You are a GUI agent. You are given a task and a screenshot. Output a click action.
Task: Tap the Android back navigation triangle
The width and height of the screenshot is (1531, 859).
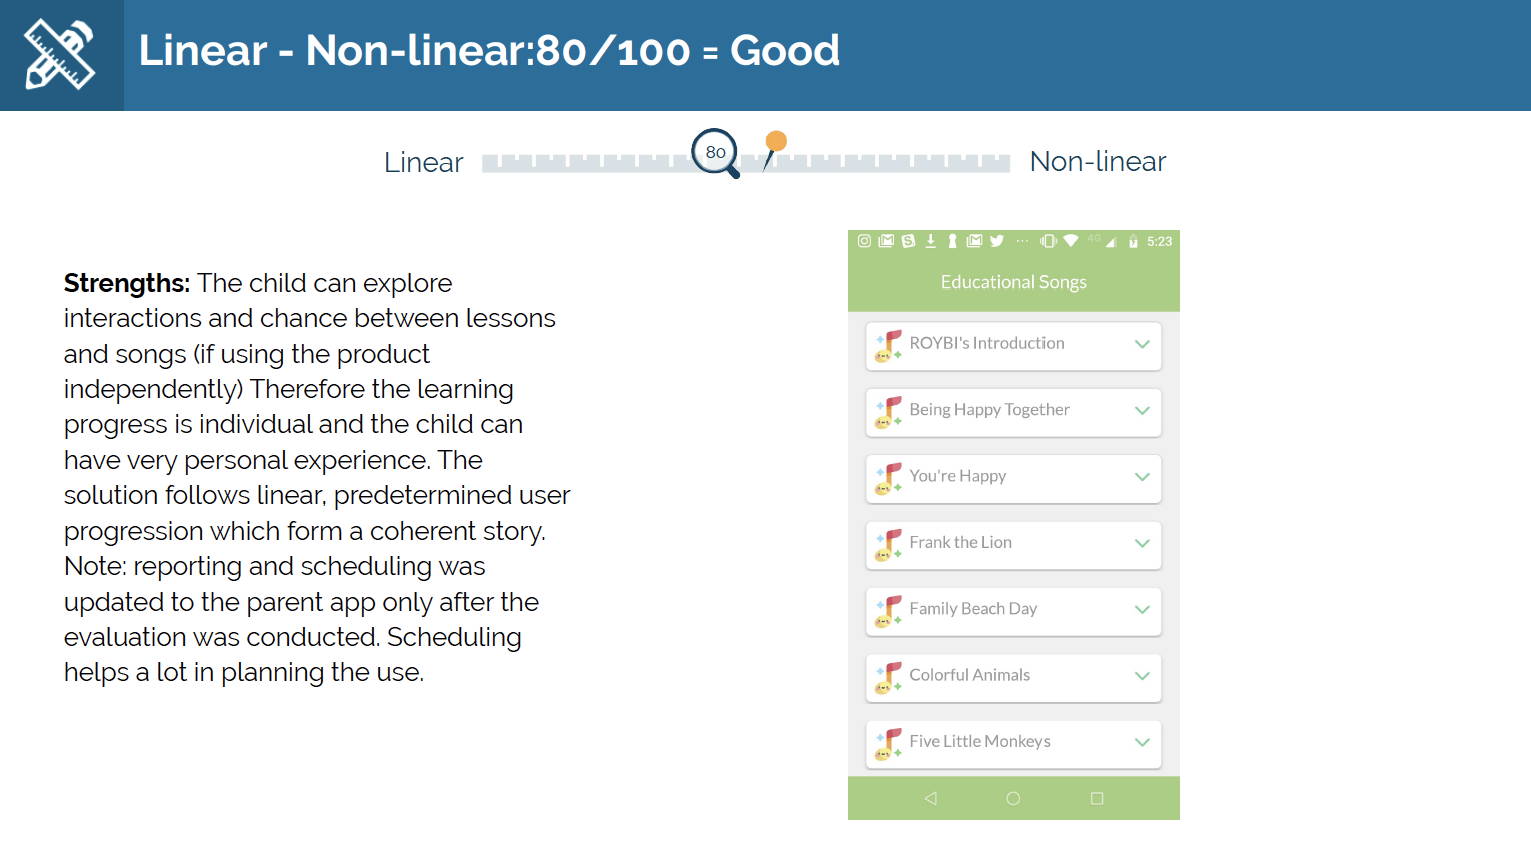(931, 798)
